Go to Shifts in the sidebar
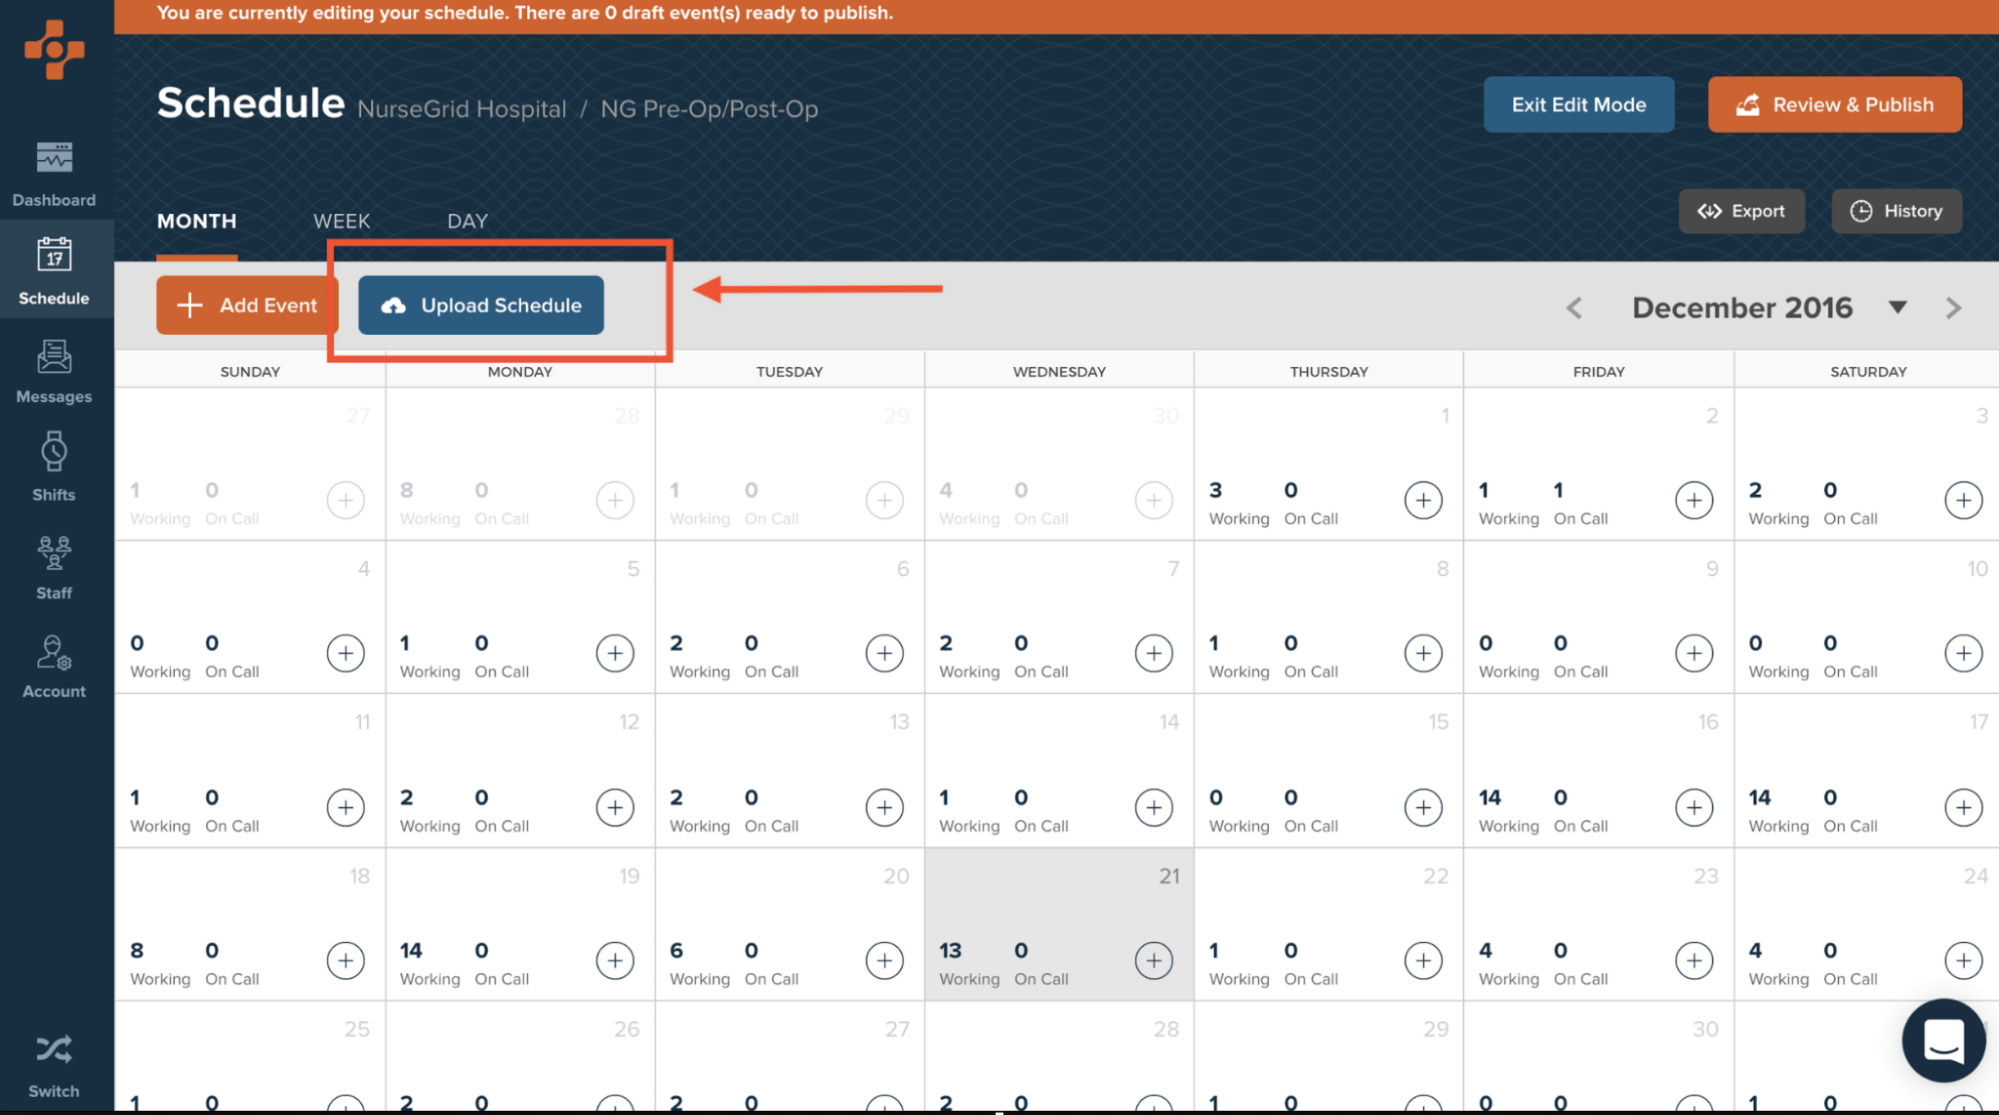 [54, 466]
